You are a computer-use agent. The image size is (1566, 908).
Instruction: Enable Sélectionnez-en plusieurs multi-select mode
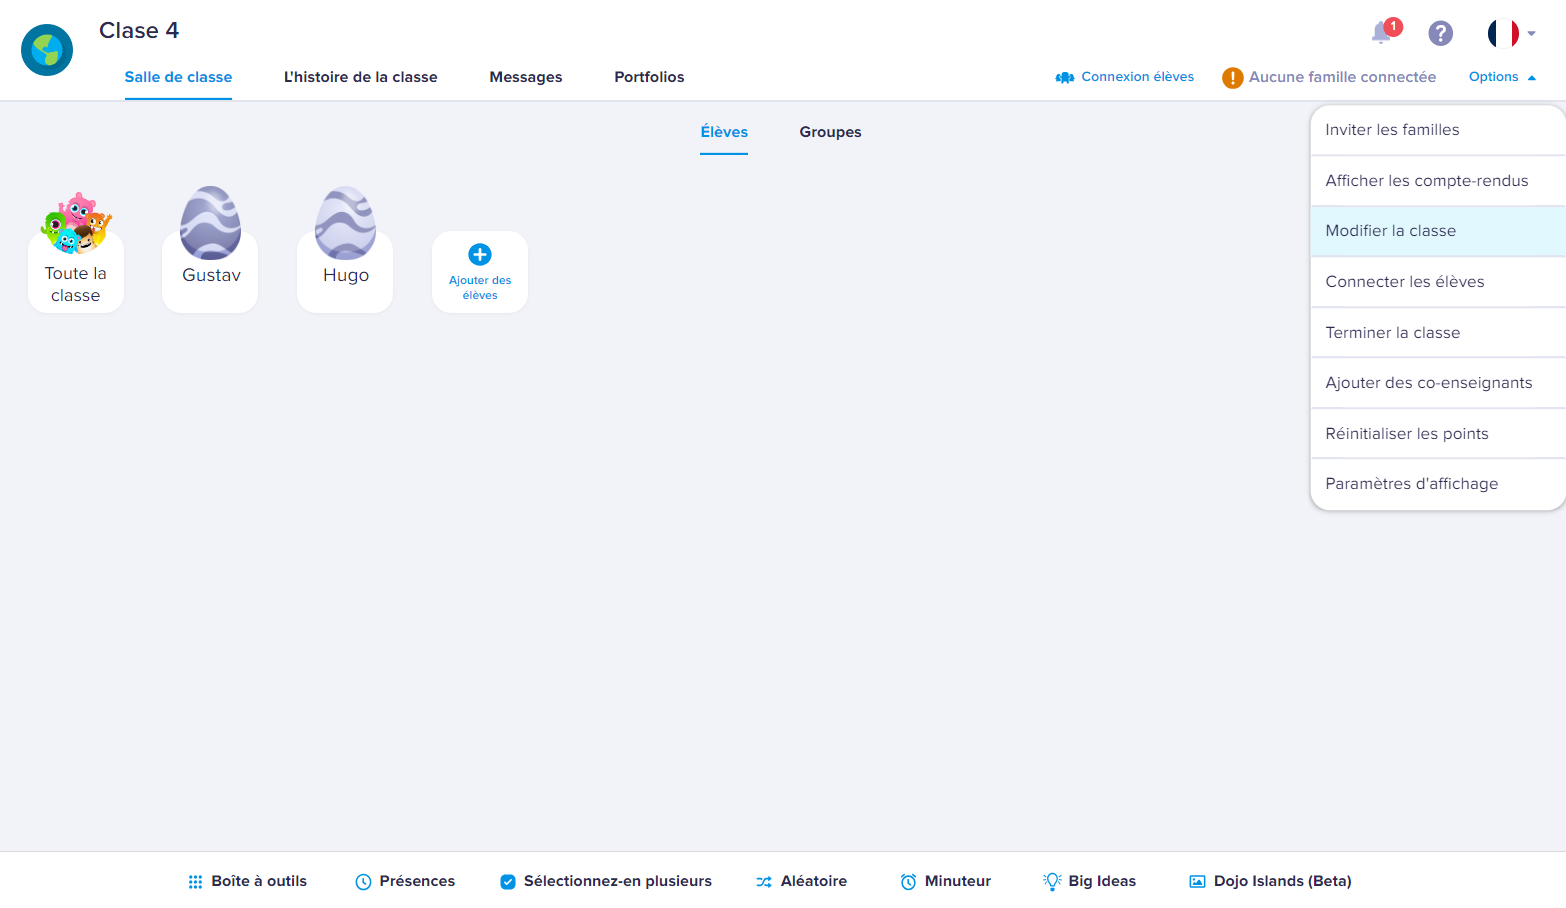[605, 881]
